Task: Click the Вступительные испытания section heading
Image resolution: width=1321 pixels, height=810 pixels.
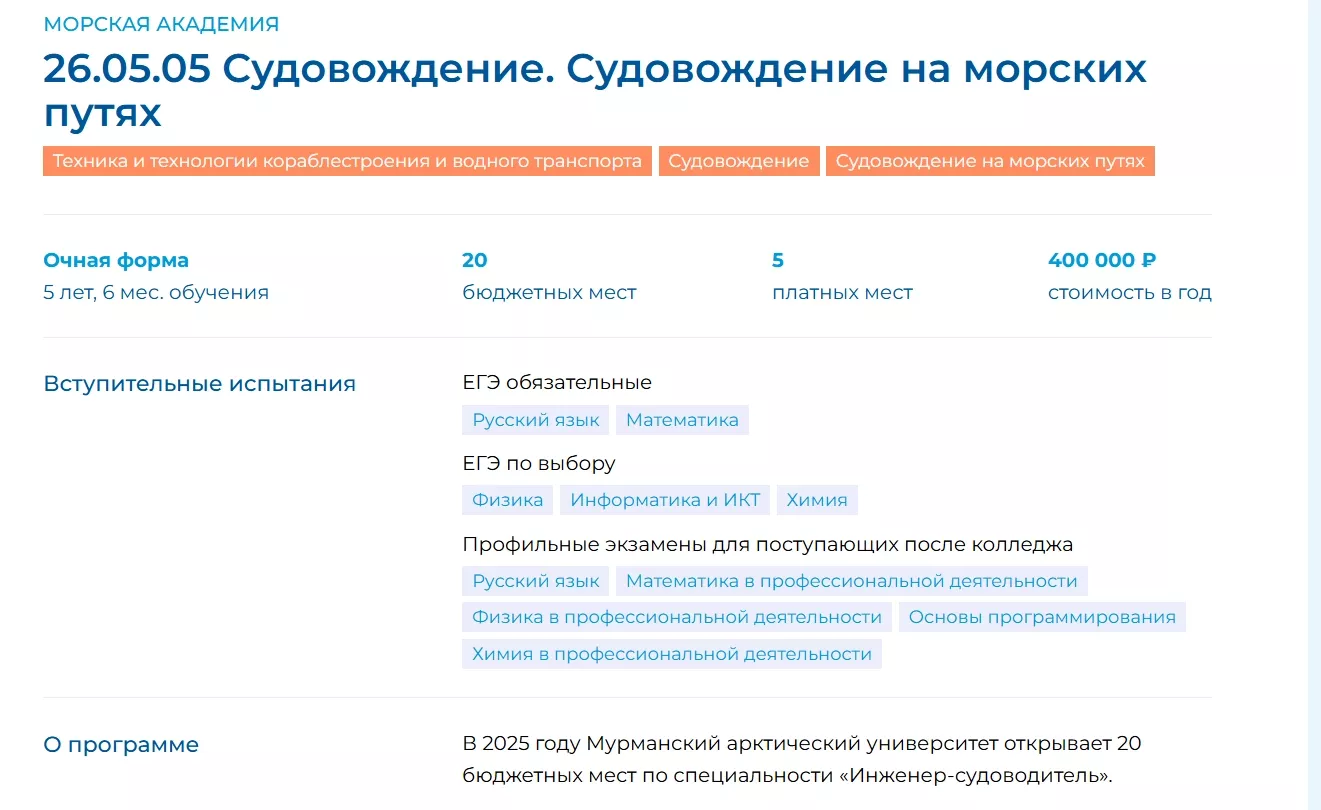Action: pos(200,384)
